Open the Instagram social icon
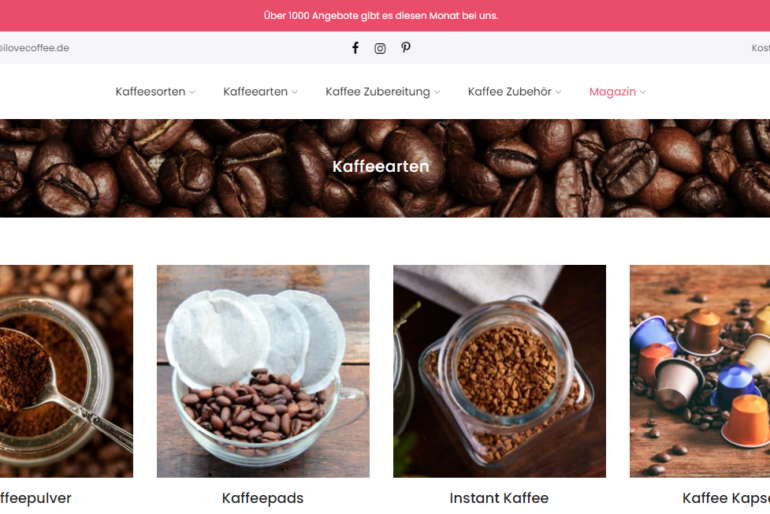This screenshot has height=514, width=770. pos(380,48)
